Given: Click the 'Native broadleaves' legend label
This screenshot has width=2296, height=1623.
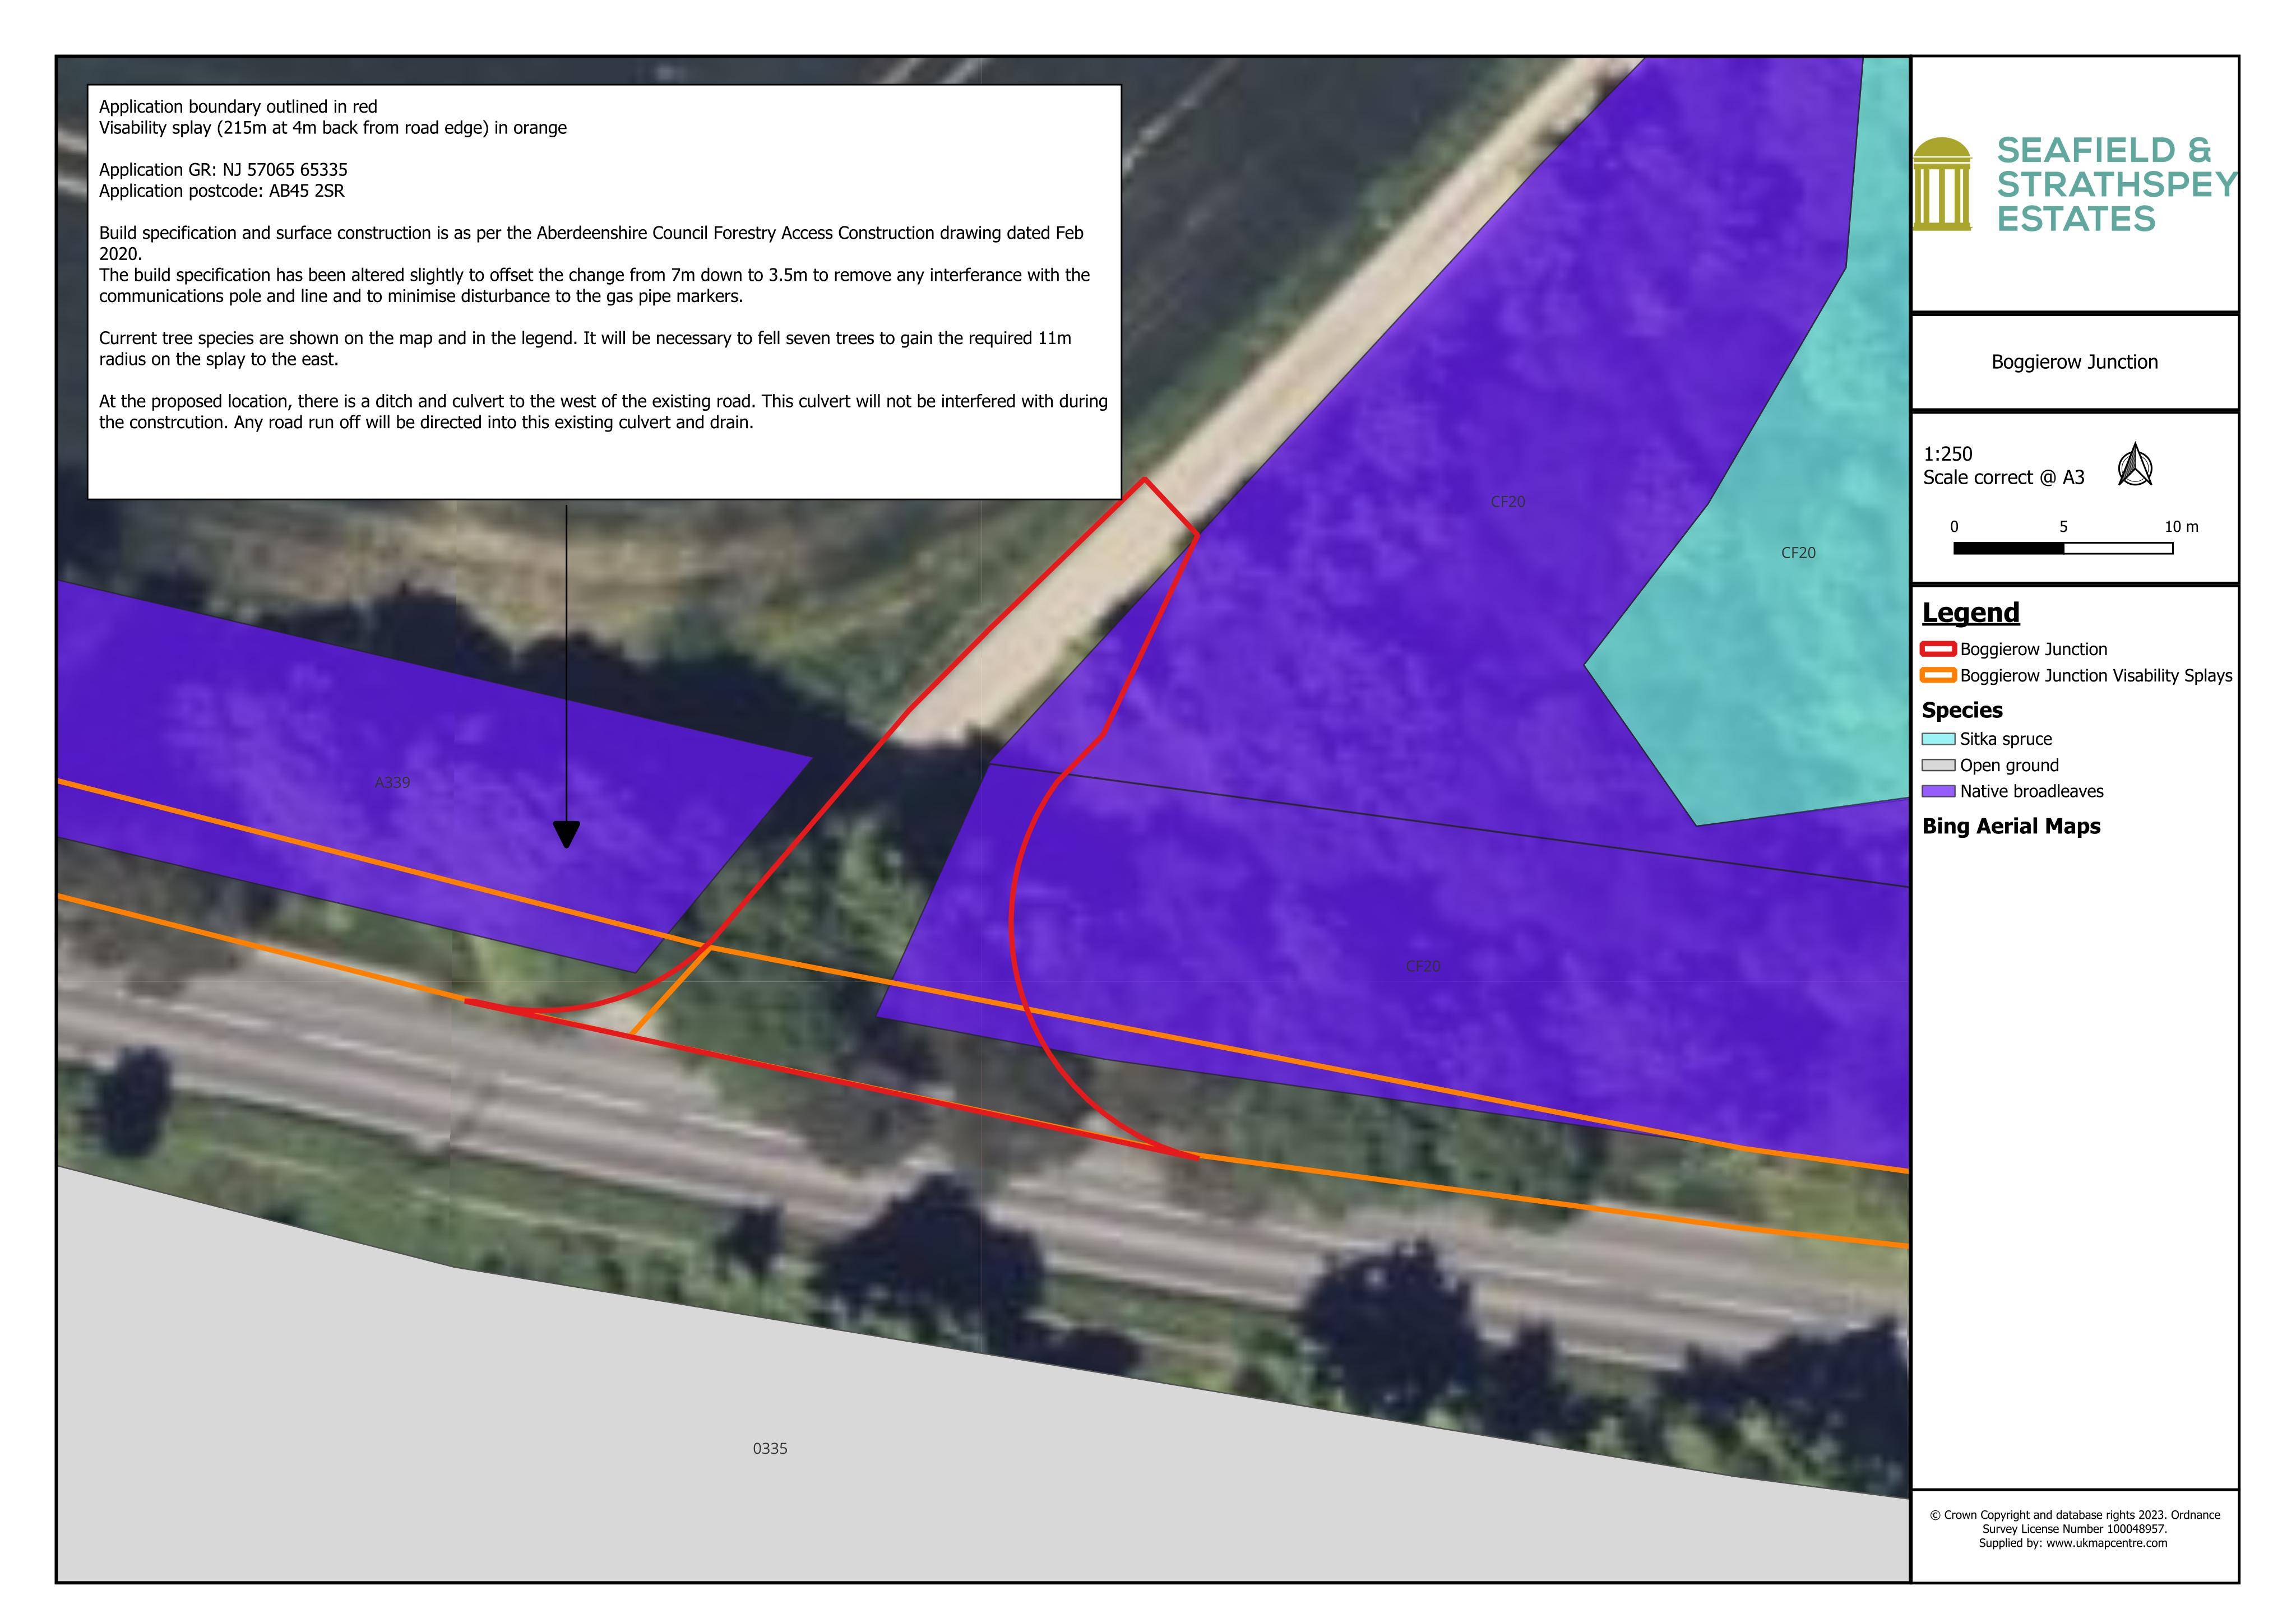Looking at the screenshot, I should (x=2032, y=792).
